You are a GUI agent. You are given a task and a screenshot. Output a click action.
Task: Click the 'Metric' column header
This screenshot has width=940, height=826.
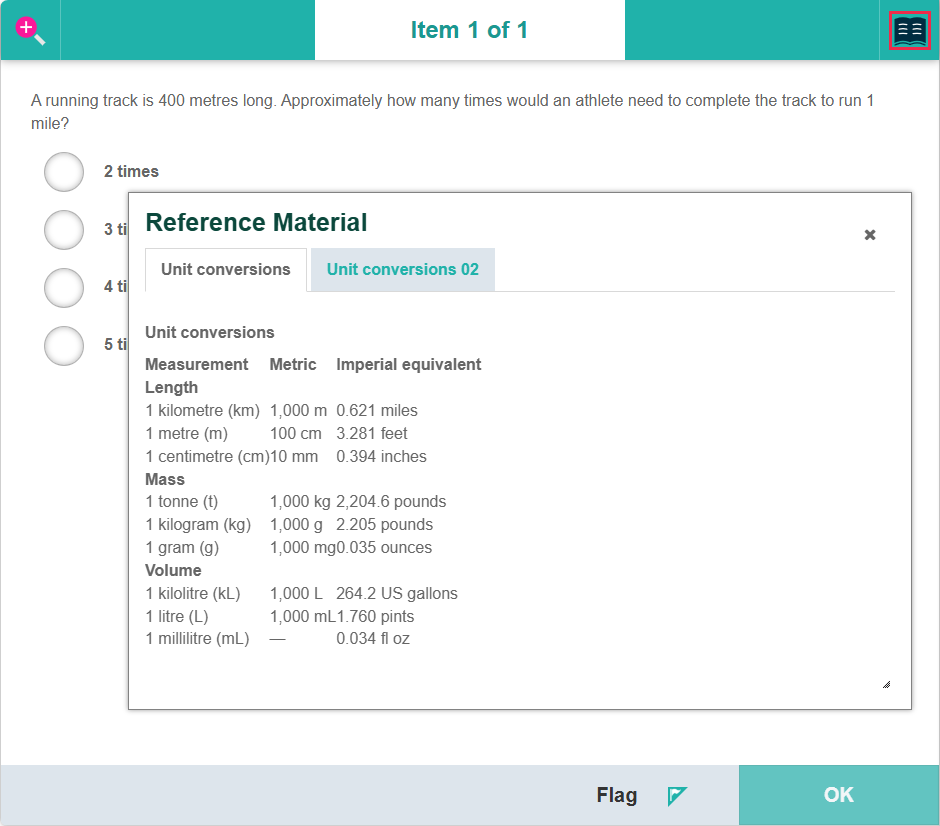click(293, 364)
